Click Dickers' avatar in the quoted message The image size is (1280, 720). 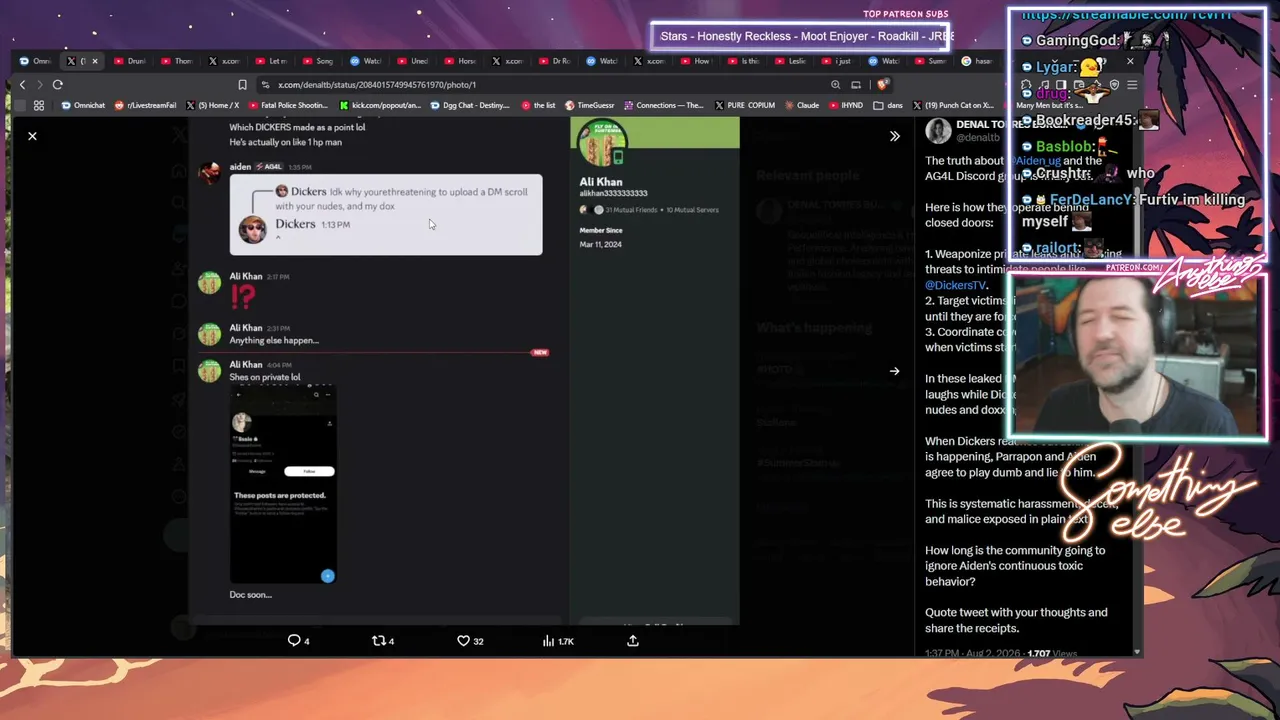253,228
